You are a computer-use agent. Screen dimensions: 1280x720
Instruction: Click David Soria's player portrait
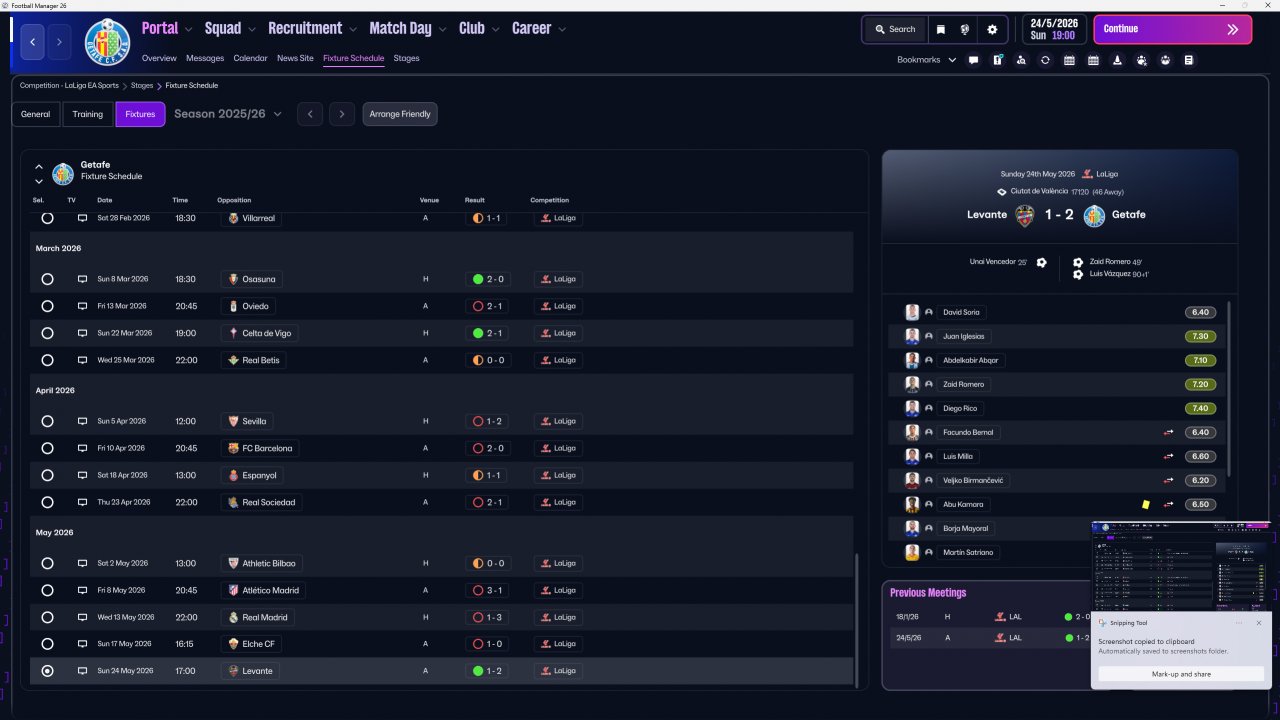(912, 312)
